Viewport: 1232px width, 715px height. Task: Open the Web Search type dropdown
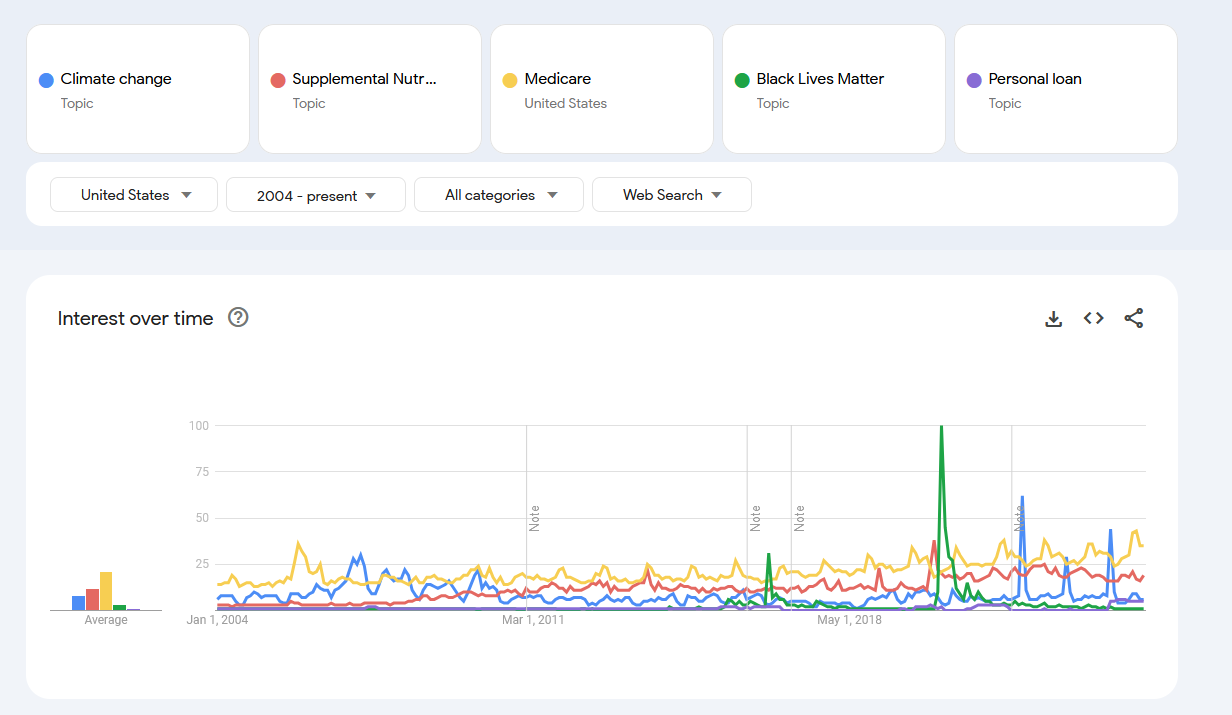click(x=672, y=195)
